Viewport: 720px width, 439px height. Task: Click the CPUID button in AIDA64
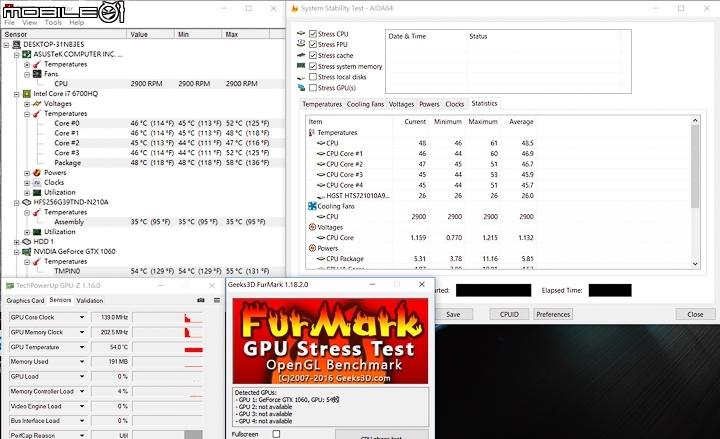tap(509, 315)
